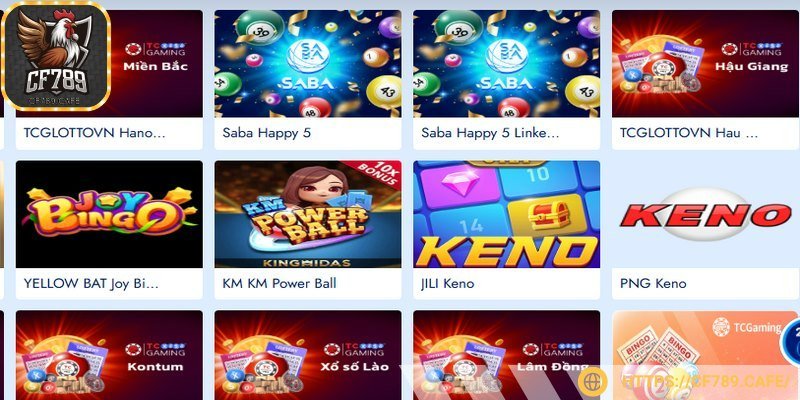Viewport: 800px width, 400px height.
Task: Click the PNG Keno label
Action: tap(653, 283)
